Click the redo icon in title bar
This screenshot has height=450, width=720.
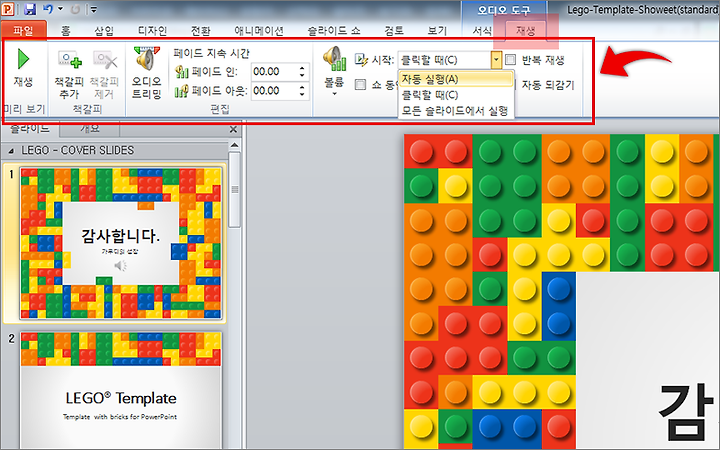[76, 9]
